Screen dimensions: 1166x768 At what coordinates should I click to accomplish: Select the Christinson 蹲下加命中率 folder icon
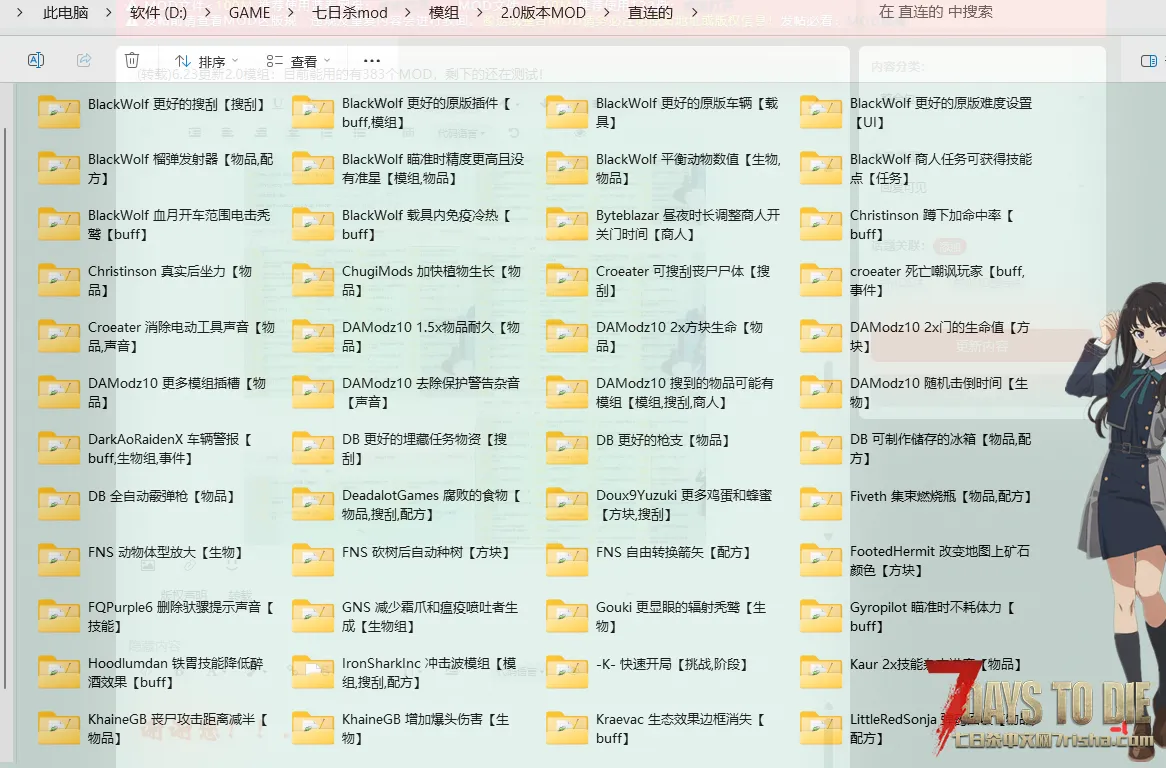tap(821, 224)
